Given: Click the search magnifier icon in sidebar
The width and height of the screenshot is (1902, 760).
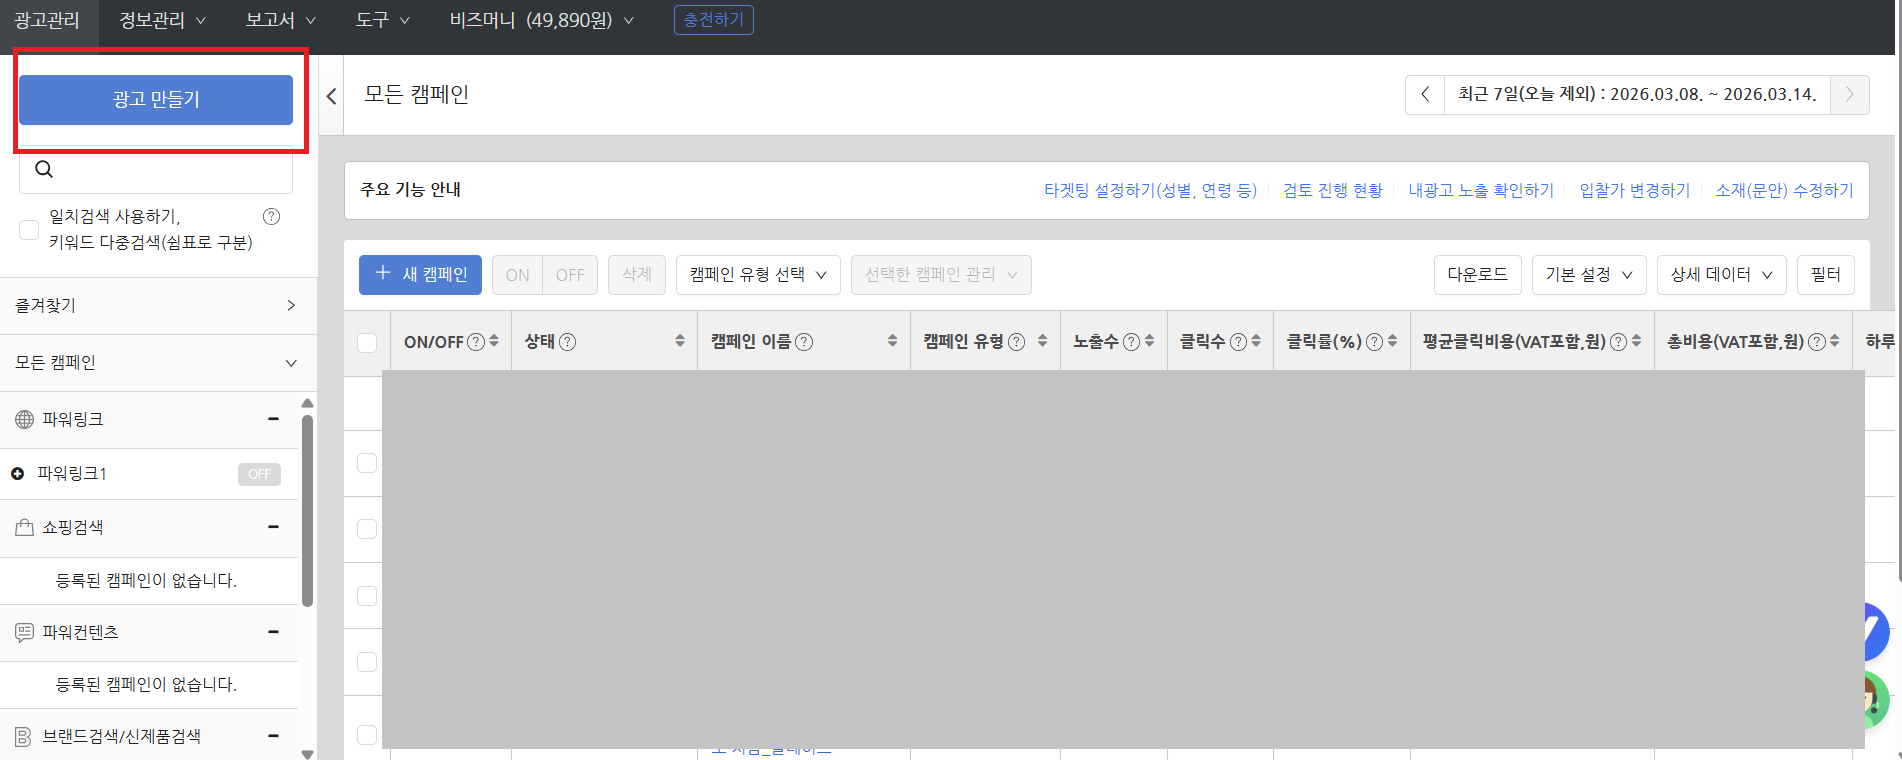Looking at the screenshot, I should point(44,169).
